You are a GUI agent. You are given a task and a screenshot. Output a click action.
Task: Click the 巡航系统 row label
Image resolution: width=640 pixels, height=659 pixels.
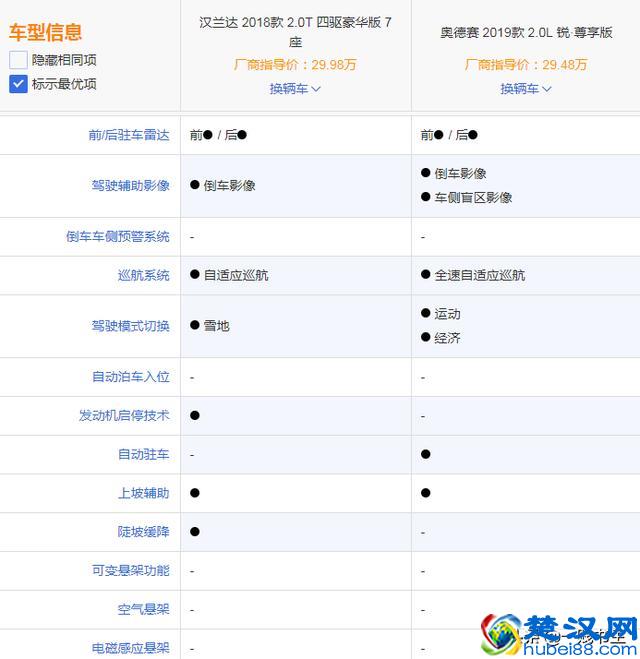(x=144, y=275)
